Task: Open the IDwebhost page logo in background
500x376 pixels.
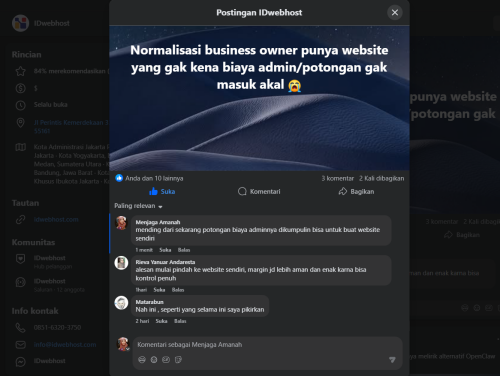Action: point(20,23)
